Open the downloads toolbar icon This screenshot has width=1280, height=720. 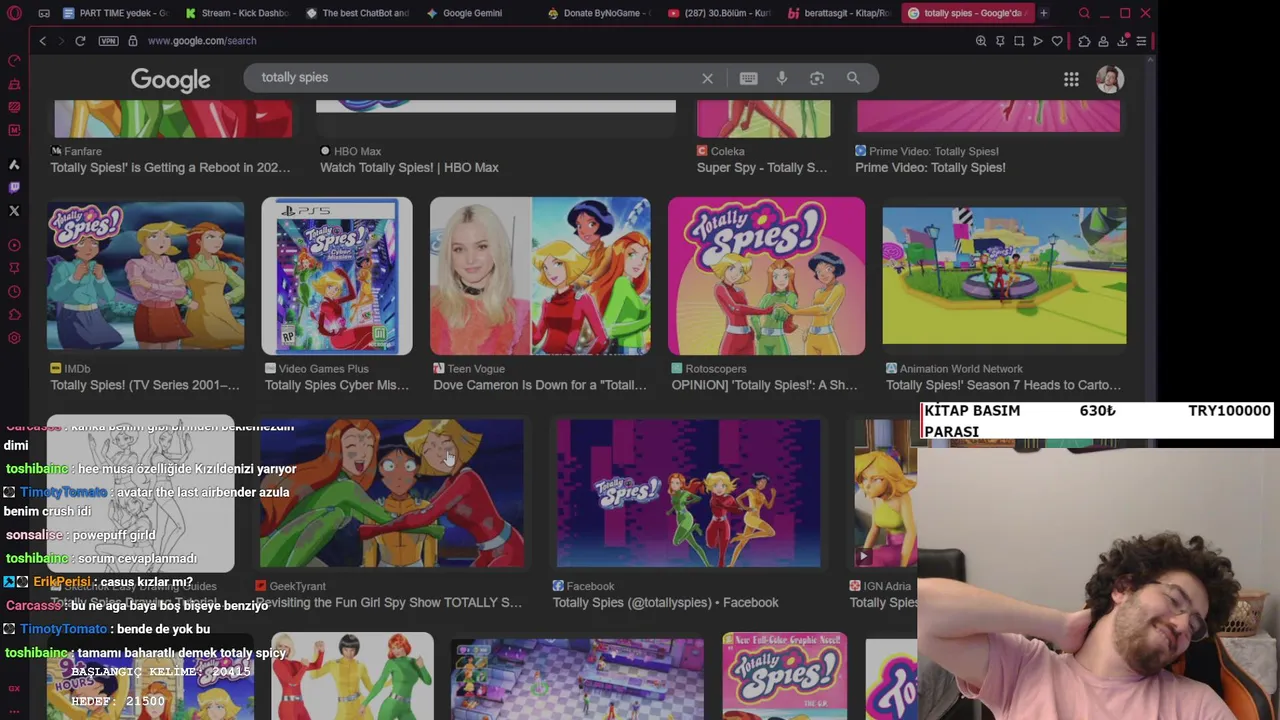(x=1122, y=41)
